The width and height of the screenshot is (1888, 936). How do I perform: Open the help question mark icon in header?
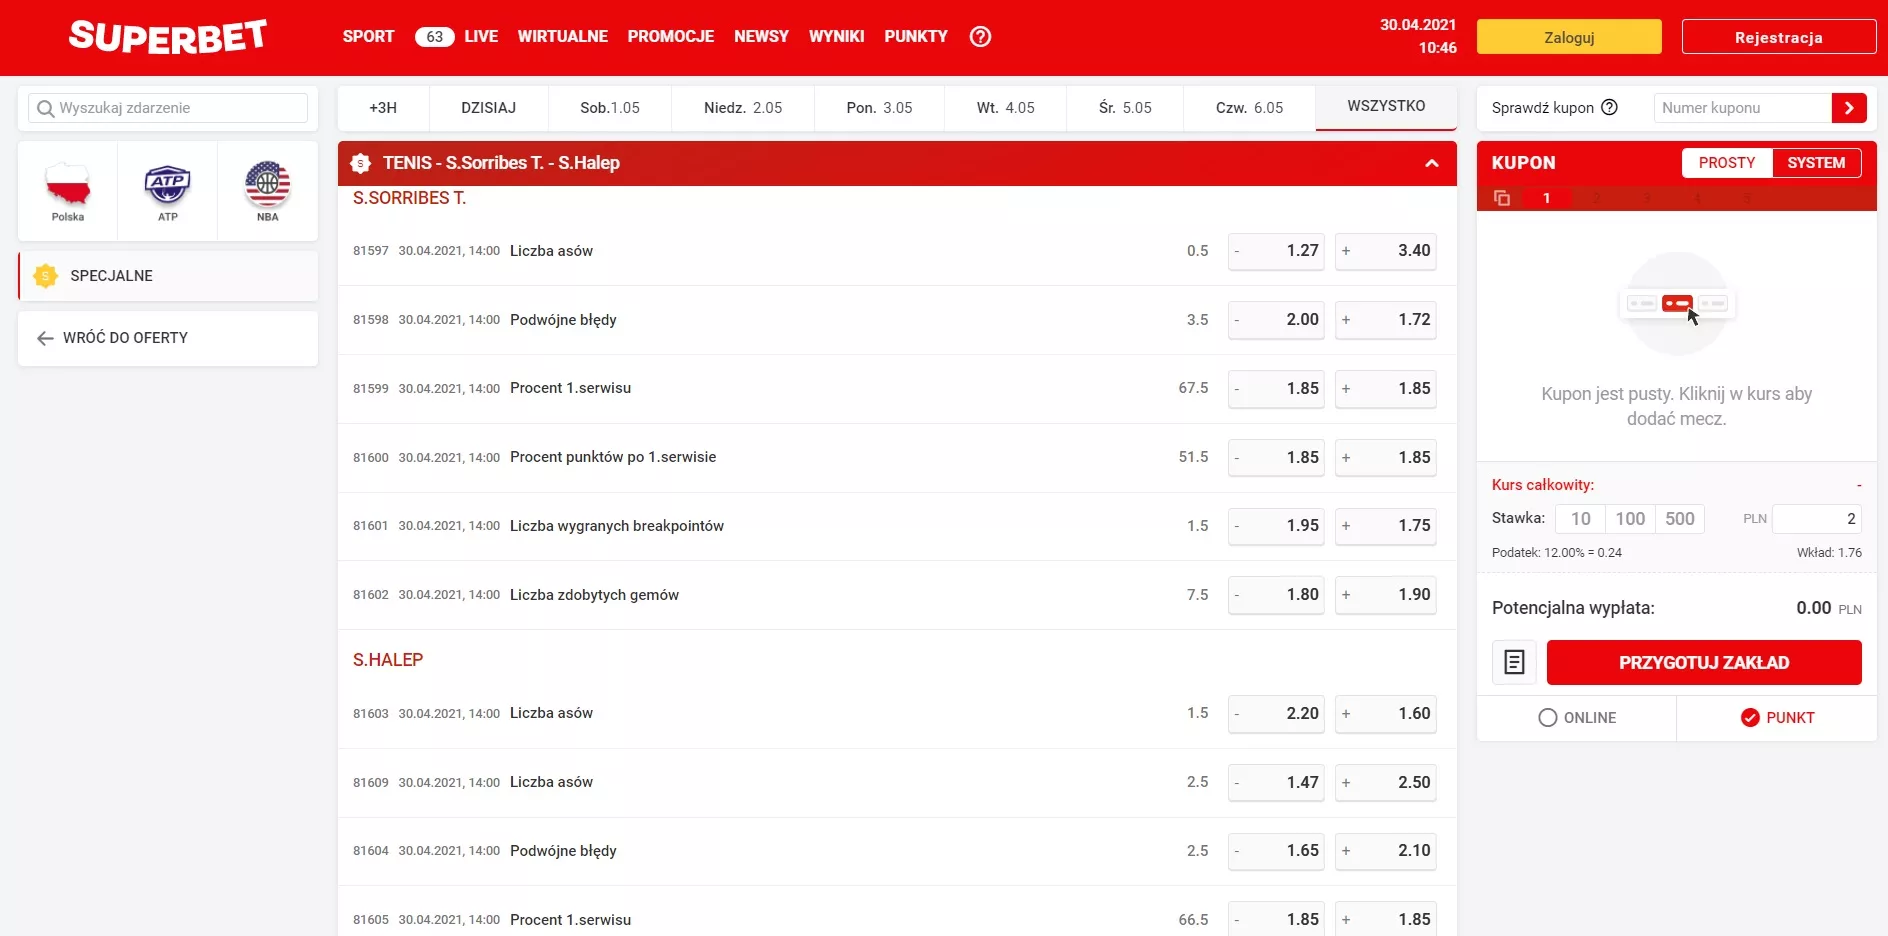(x=980, y=37)
